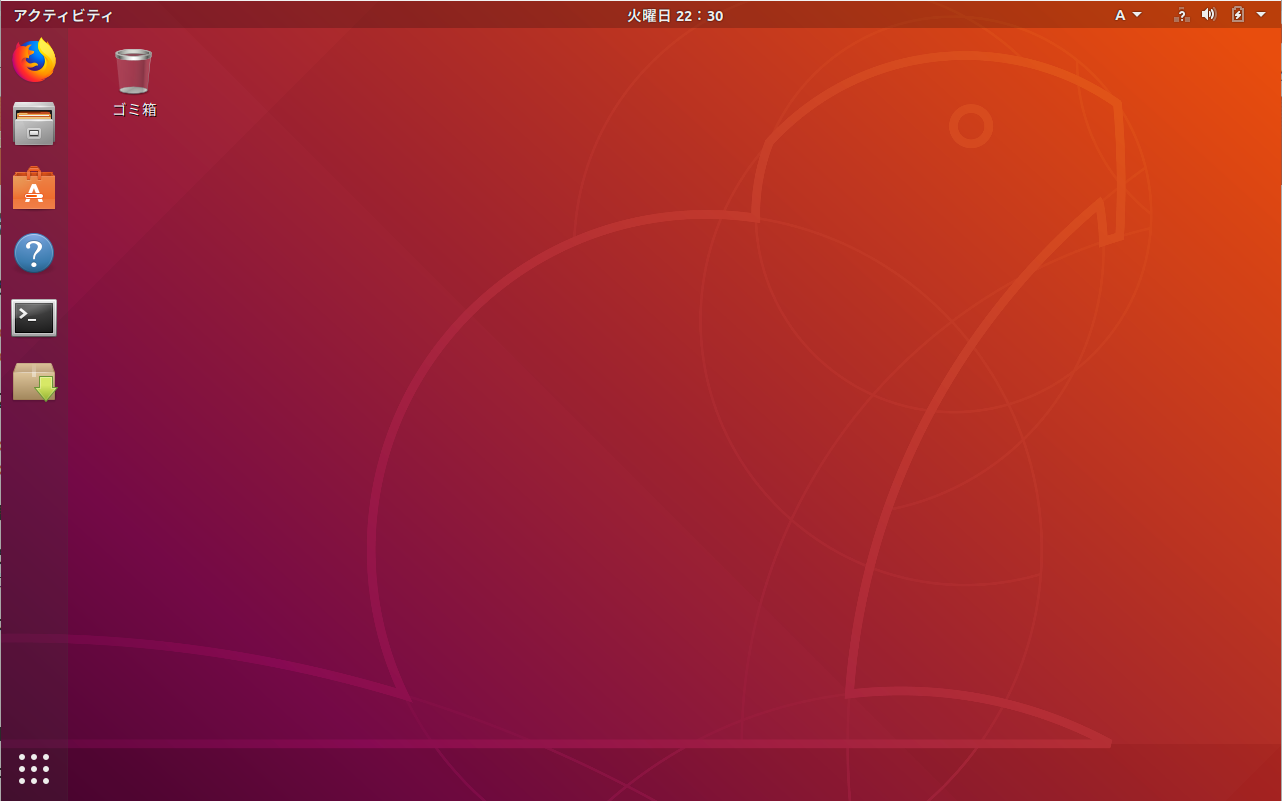Open the input source 'A' menu

coord(1128,15)
